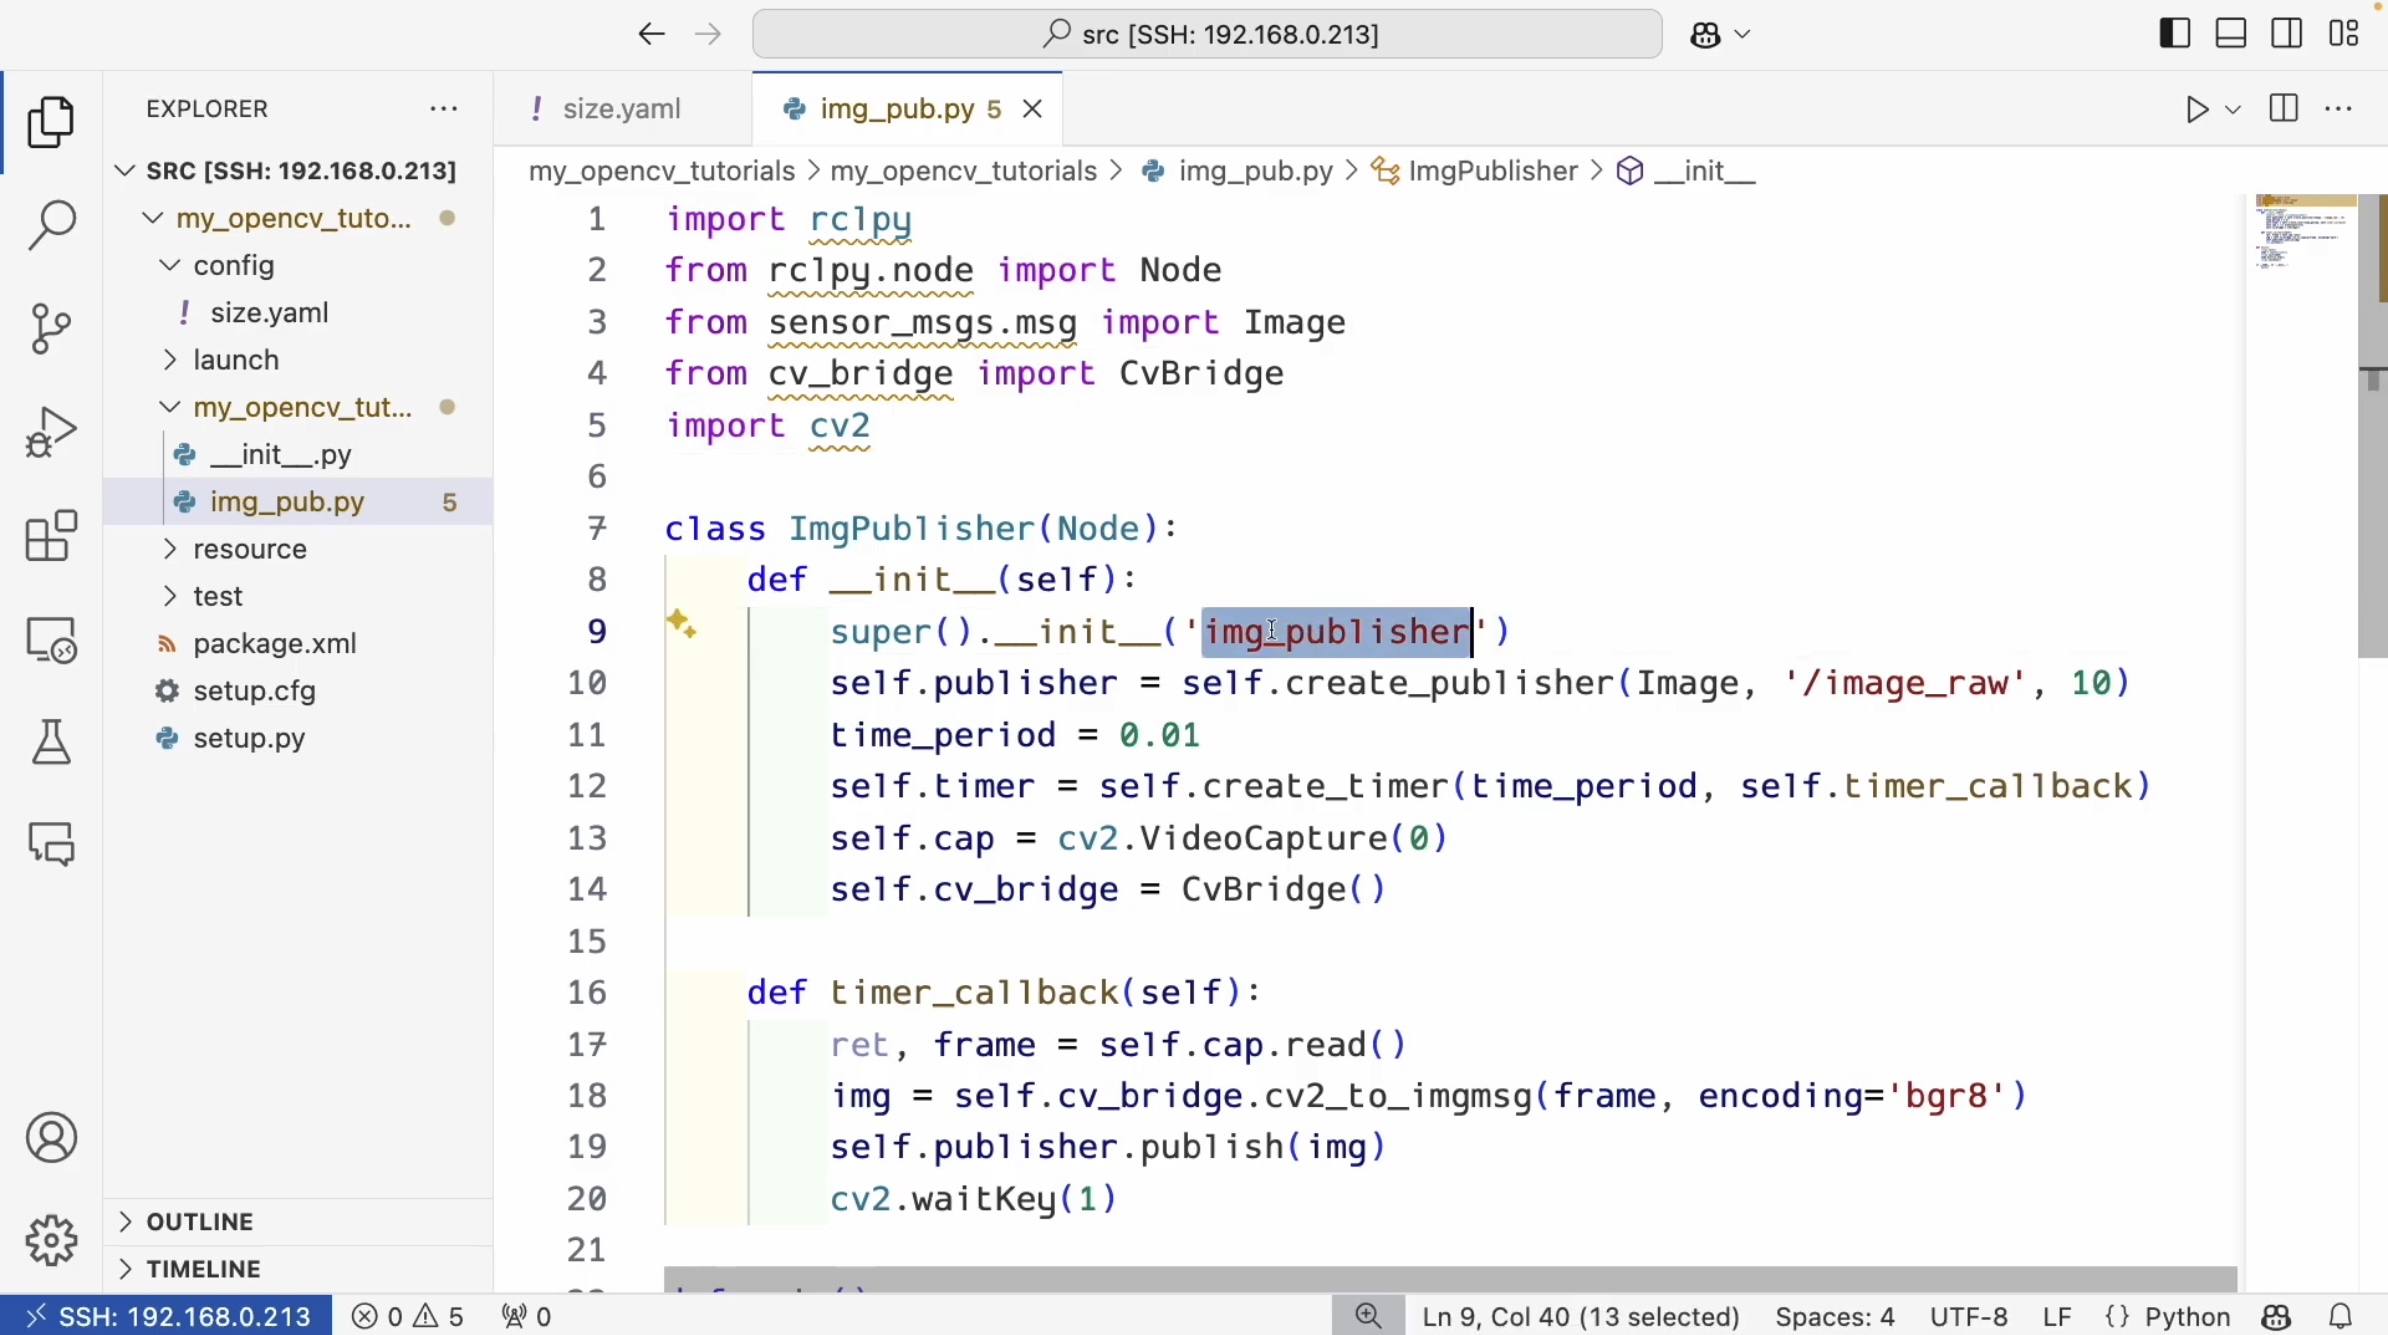The height and width of the screenshot is (1335, 2388).
Task: Close the img_pub.py tab
Action: coord(1033,109)
